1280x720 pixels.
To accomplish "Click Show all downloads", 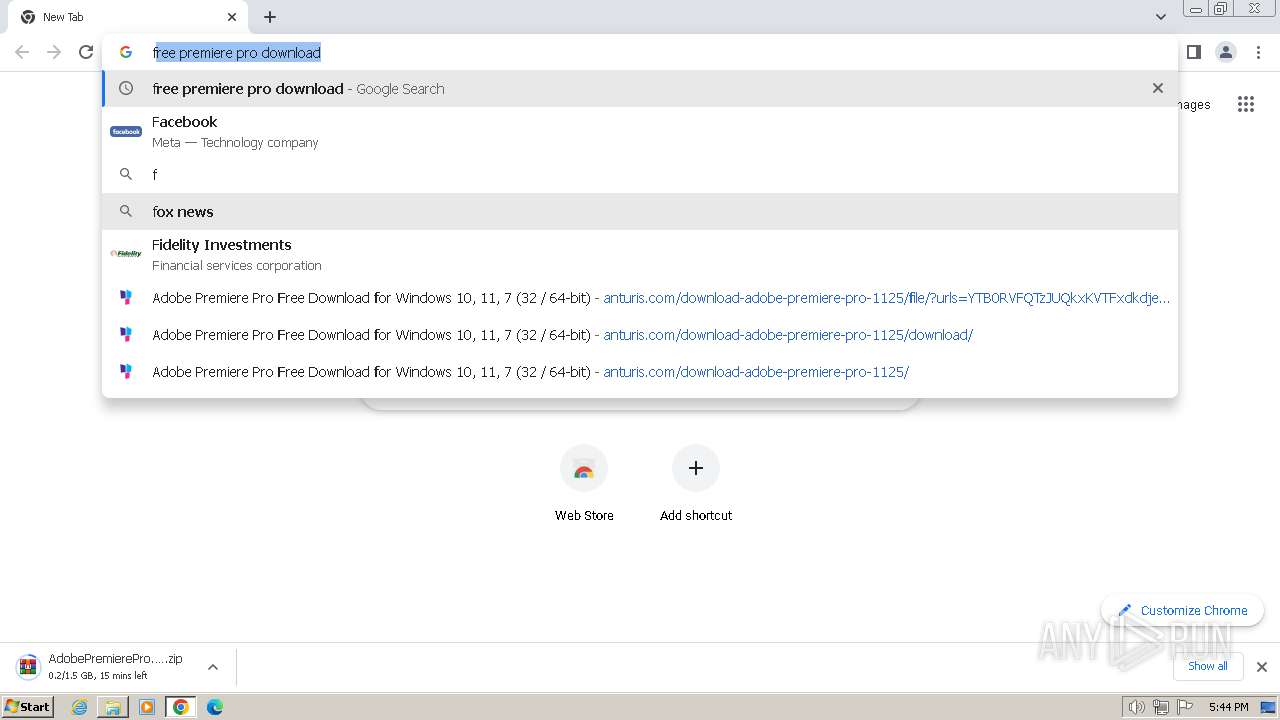I will 1208,666.
